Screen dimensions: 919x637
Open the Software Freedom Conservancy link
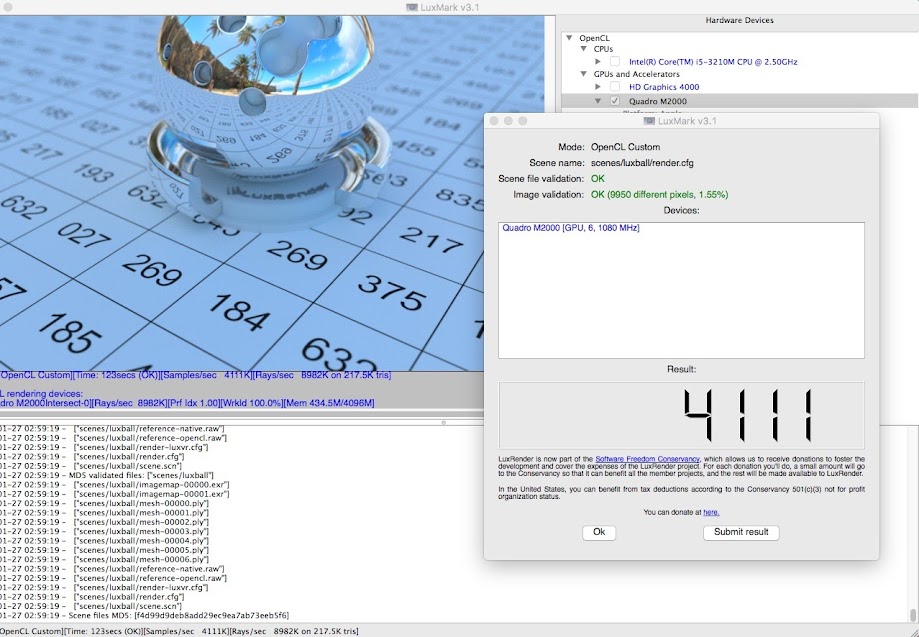point(647,459)
